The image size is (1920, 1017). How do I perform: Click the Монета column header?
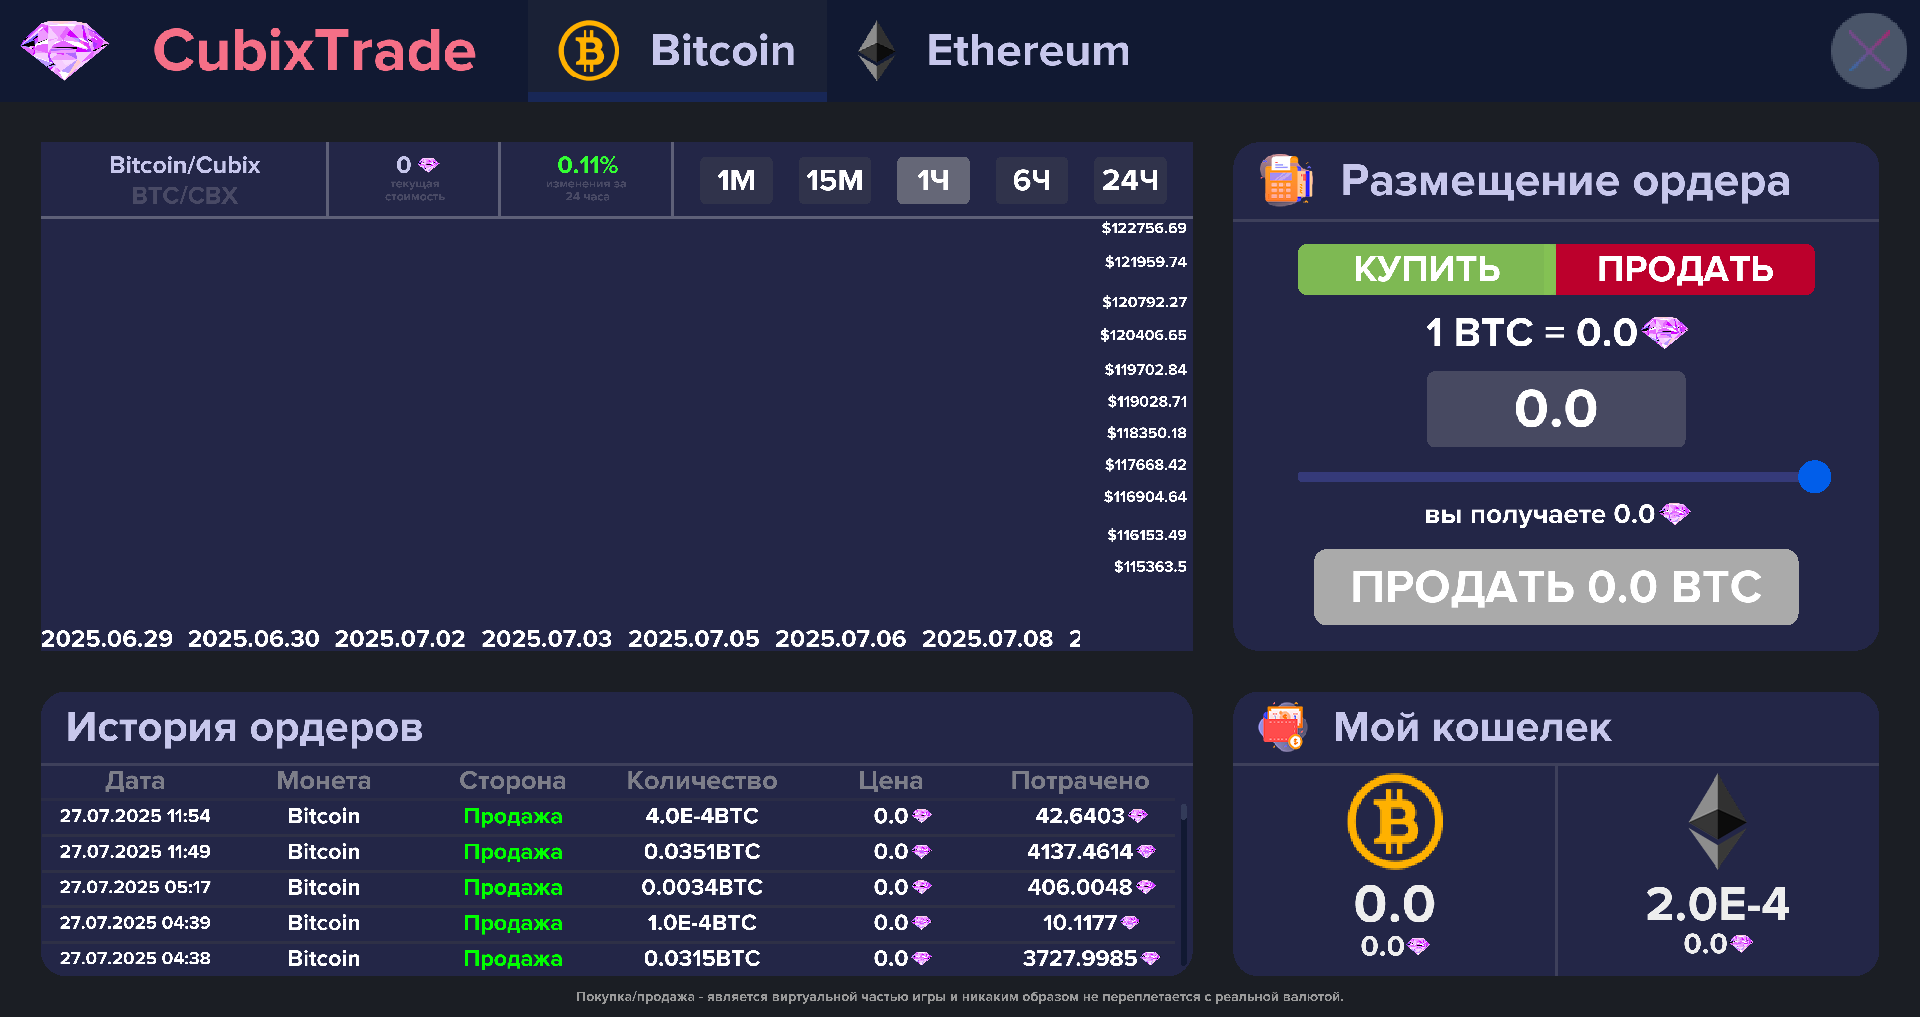point(324,781)
